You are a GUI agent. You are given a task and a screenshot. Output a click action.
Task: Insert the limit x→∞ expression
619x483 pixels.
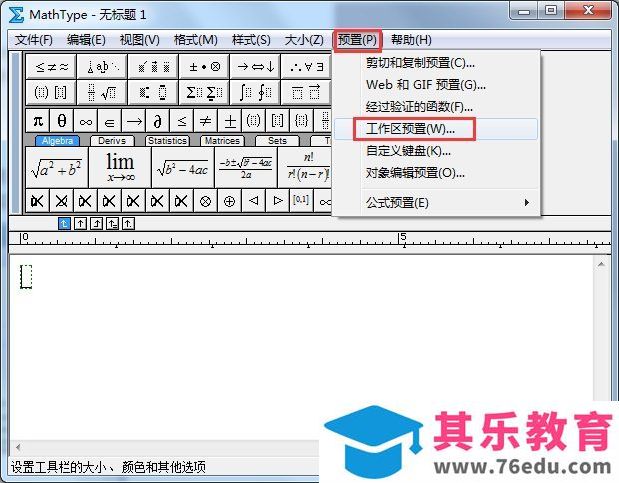[x=120, y=167]
